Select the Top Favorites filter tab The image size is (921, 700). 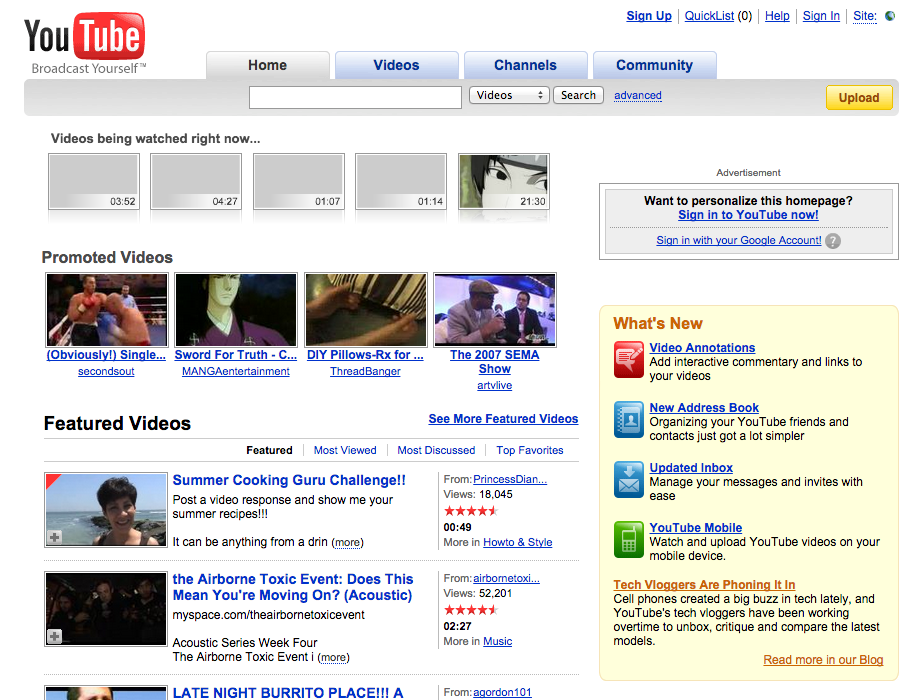pyautogui.click(x=529, y=450)
